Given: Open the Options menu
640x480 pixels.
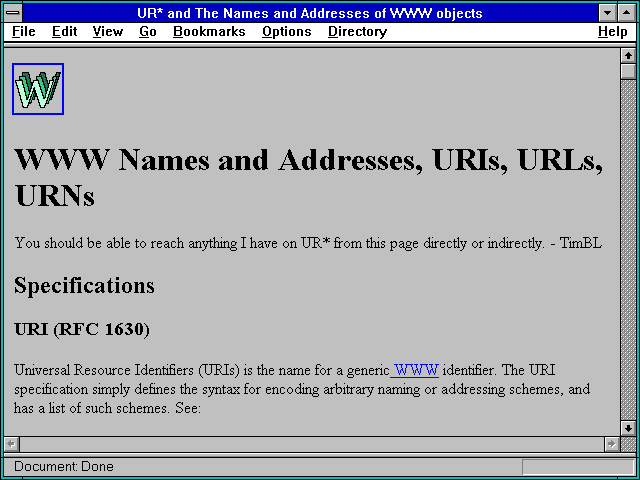Looking at the screenshot, I should point(287,32).
